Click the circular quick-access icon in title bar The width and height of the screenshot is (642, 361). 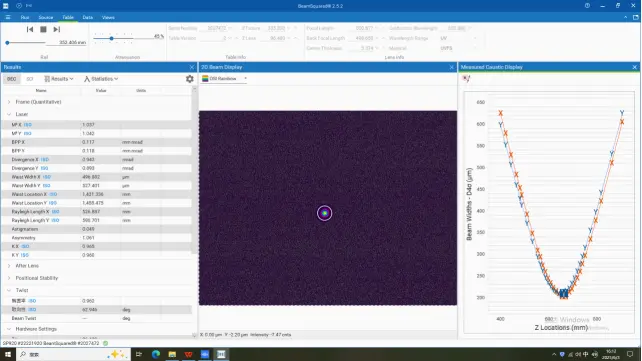click(x=19, y=6)
